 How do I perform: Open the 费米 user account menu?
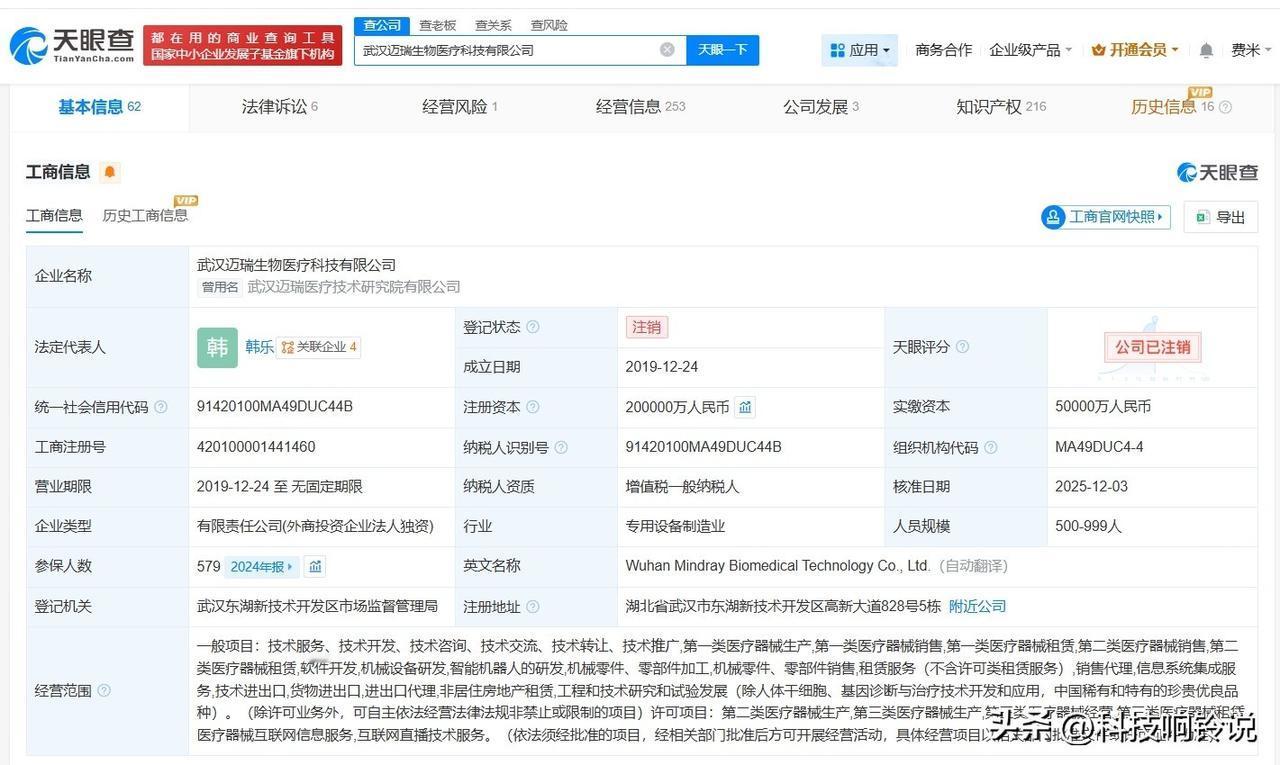pos(1251,50)
